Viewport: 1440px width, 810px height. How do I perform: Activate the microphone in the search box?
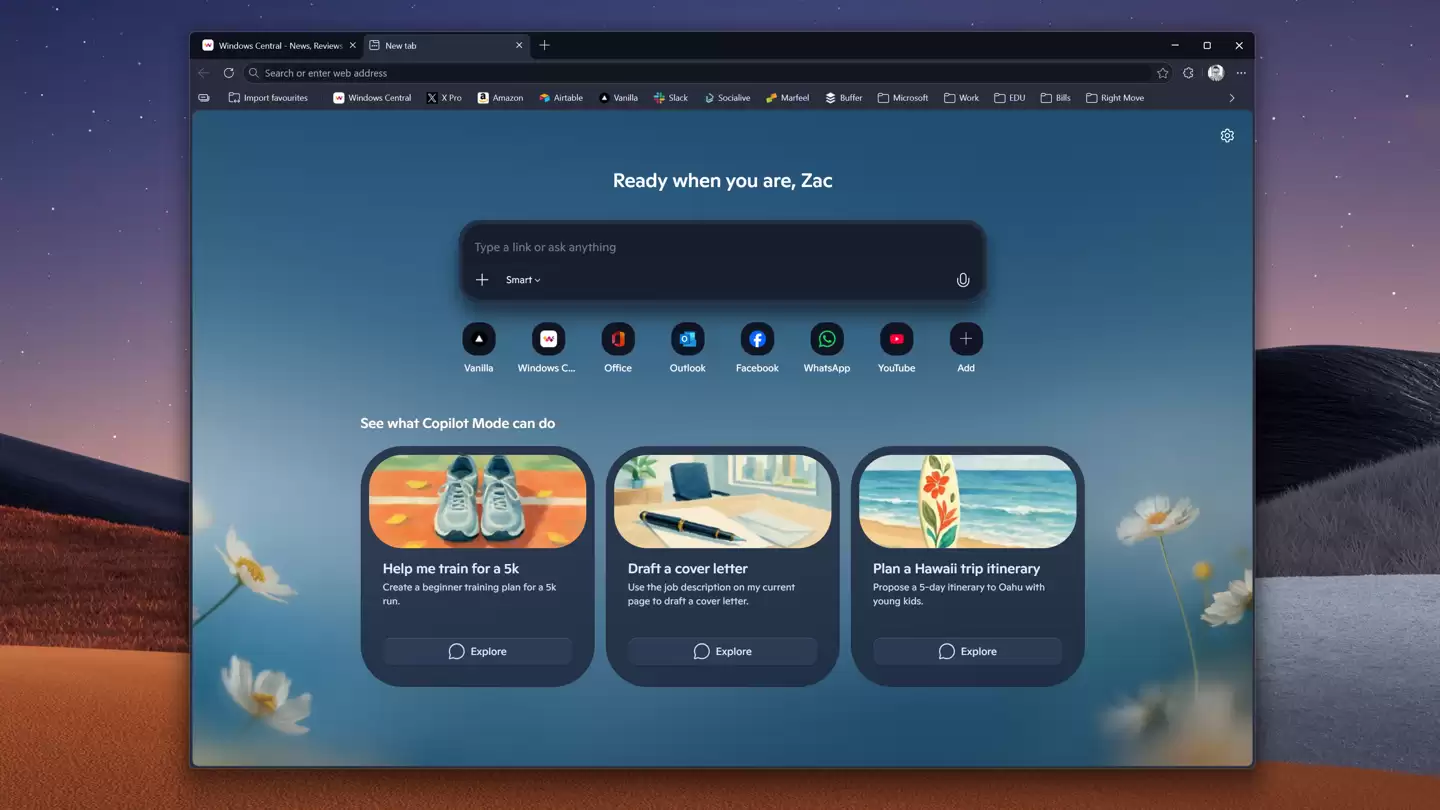coord(962,280)
